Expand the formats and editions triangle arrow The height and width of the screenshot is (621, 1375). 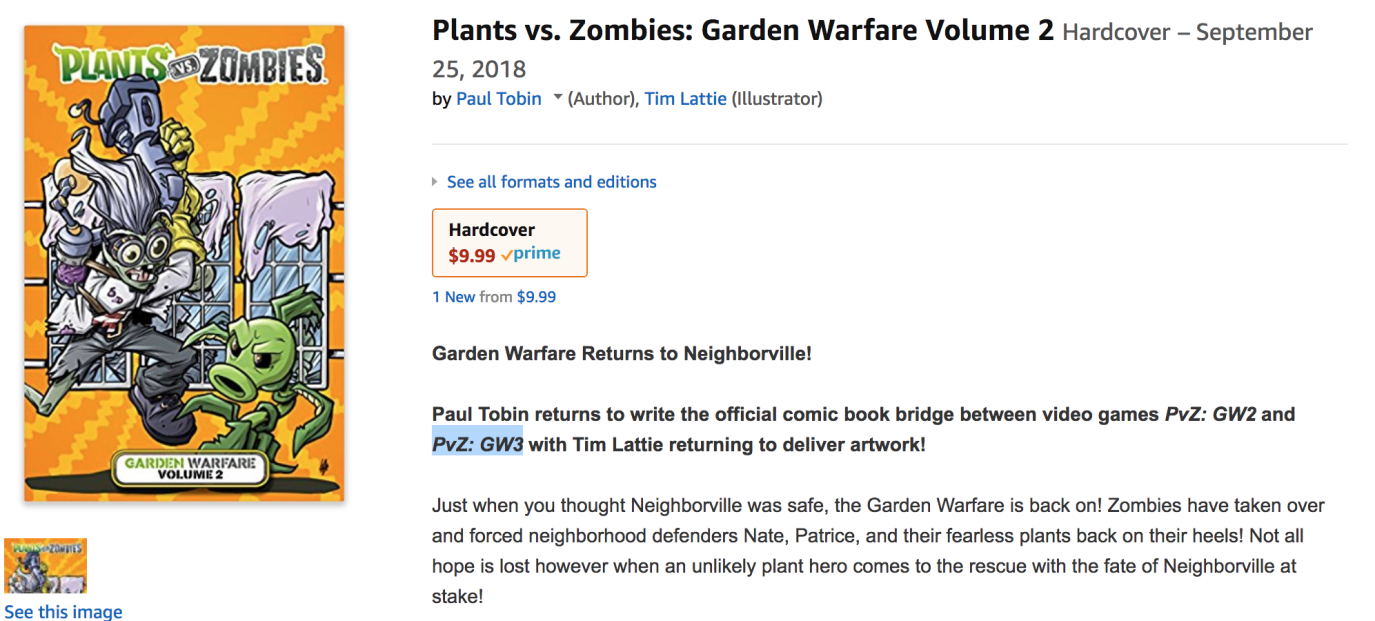coord(435,182)
